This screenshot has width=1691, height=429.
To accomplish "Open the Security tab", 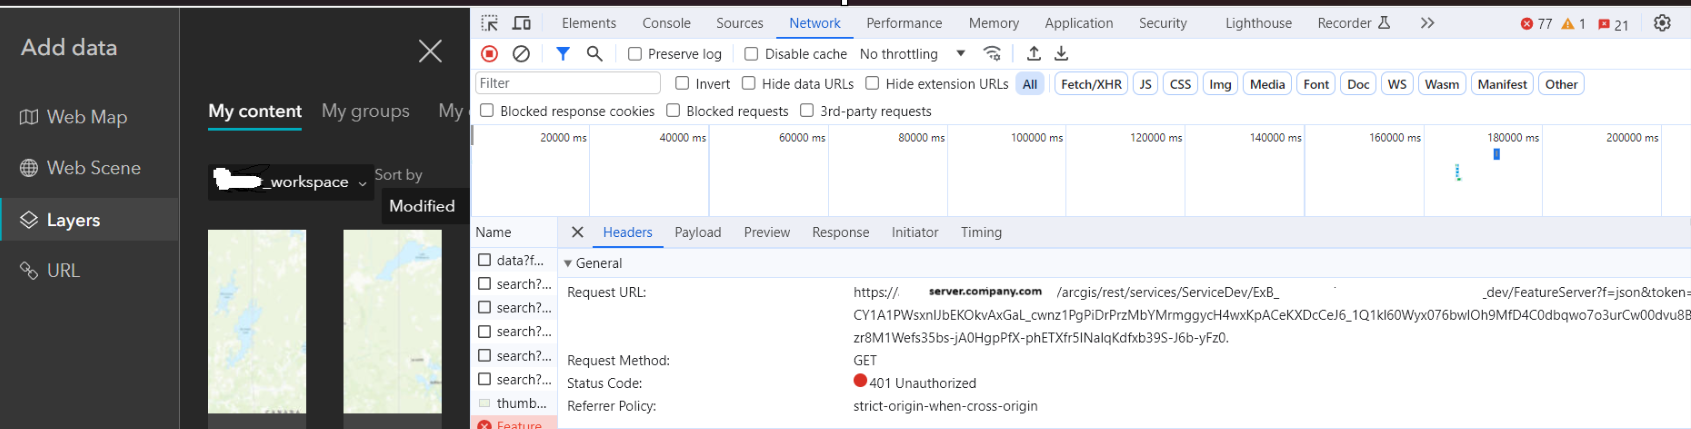I will (x=1163, y=23).
